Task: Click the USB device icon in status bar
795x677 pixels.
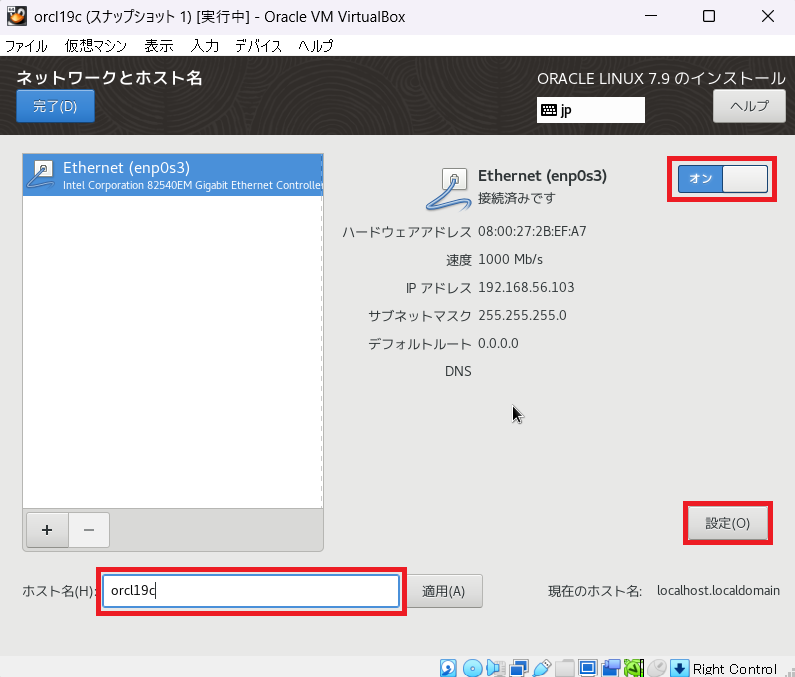Action: [x=542, y=668]
